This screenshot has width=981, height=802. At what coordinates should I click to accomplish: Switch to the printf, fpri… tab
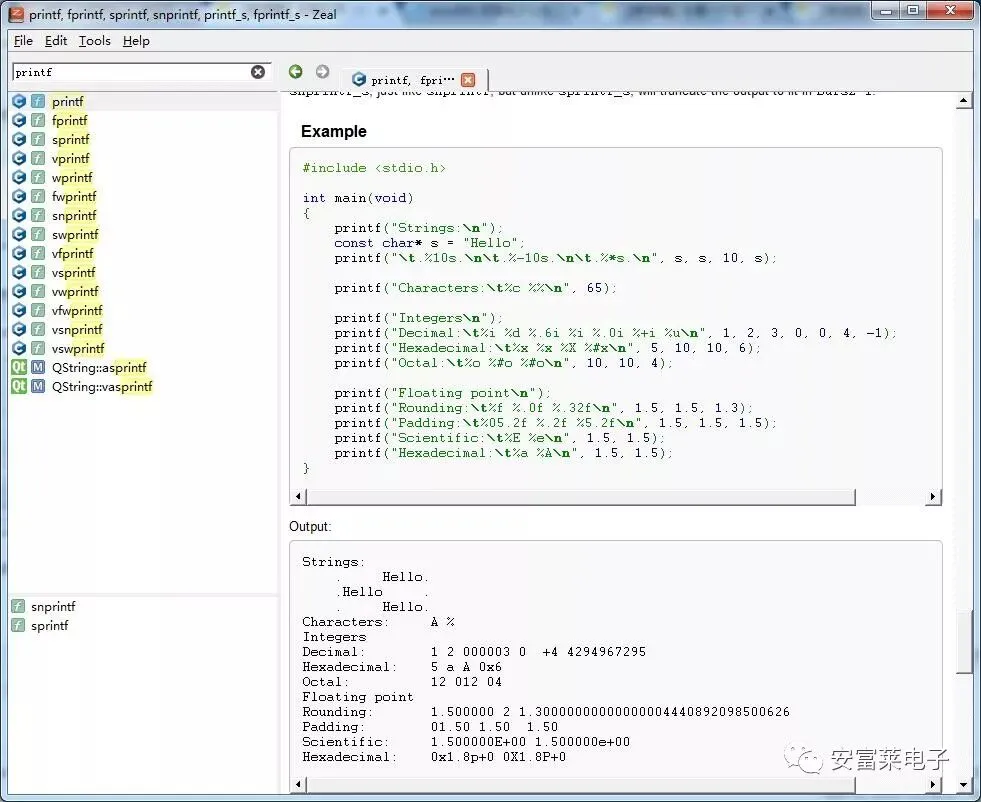(x=413, y=80)
